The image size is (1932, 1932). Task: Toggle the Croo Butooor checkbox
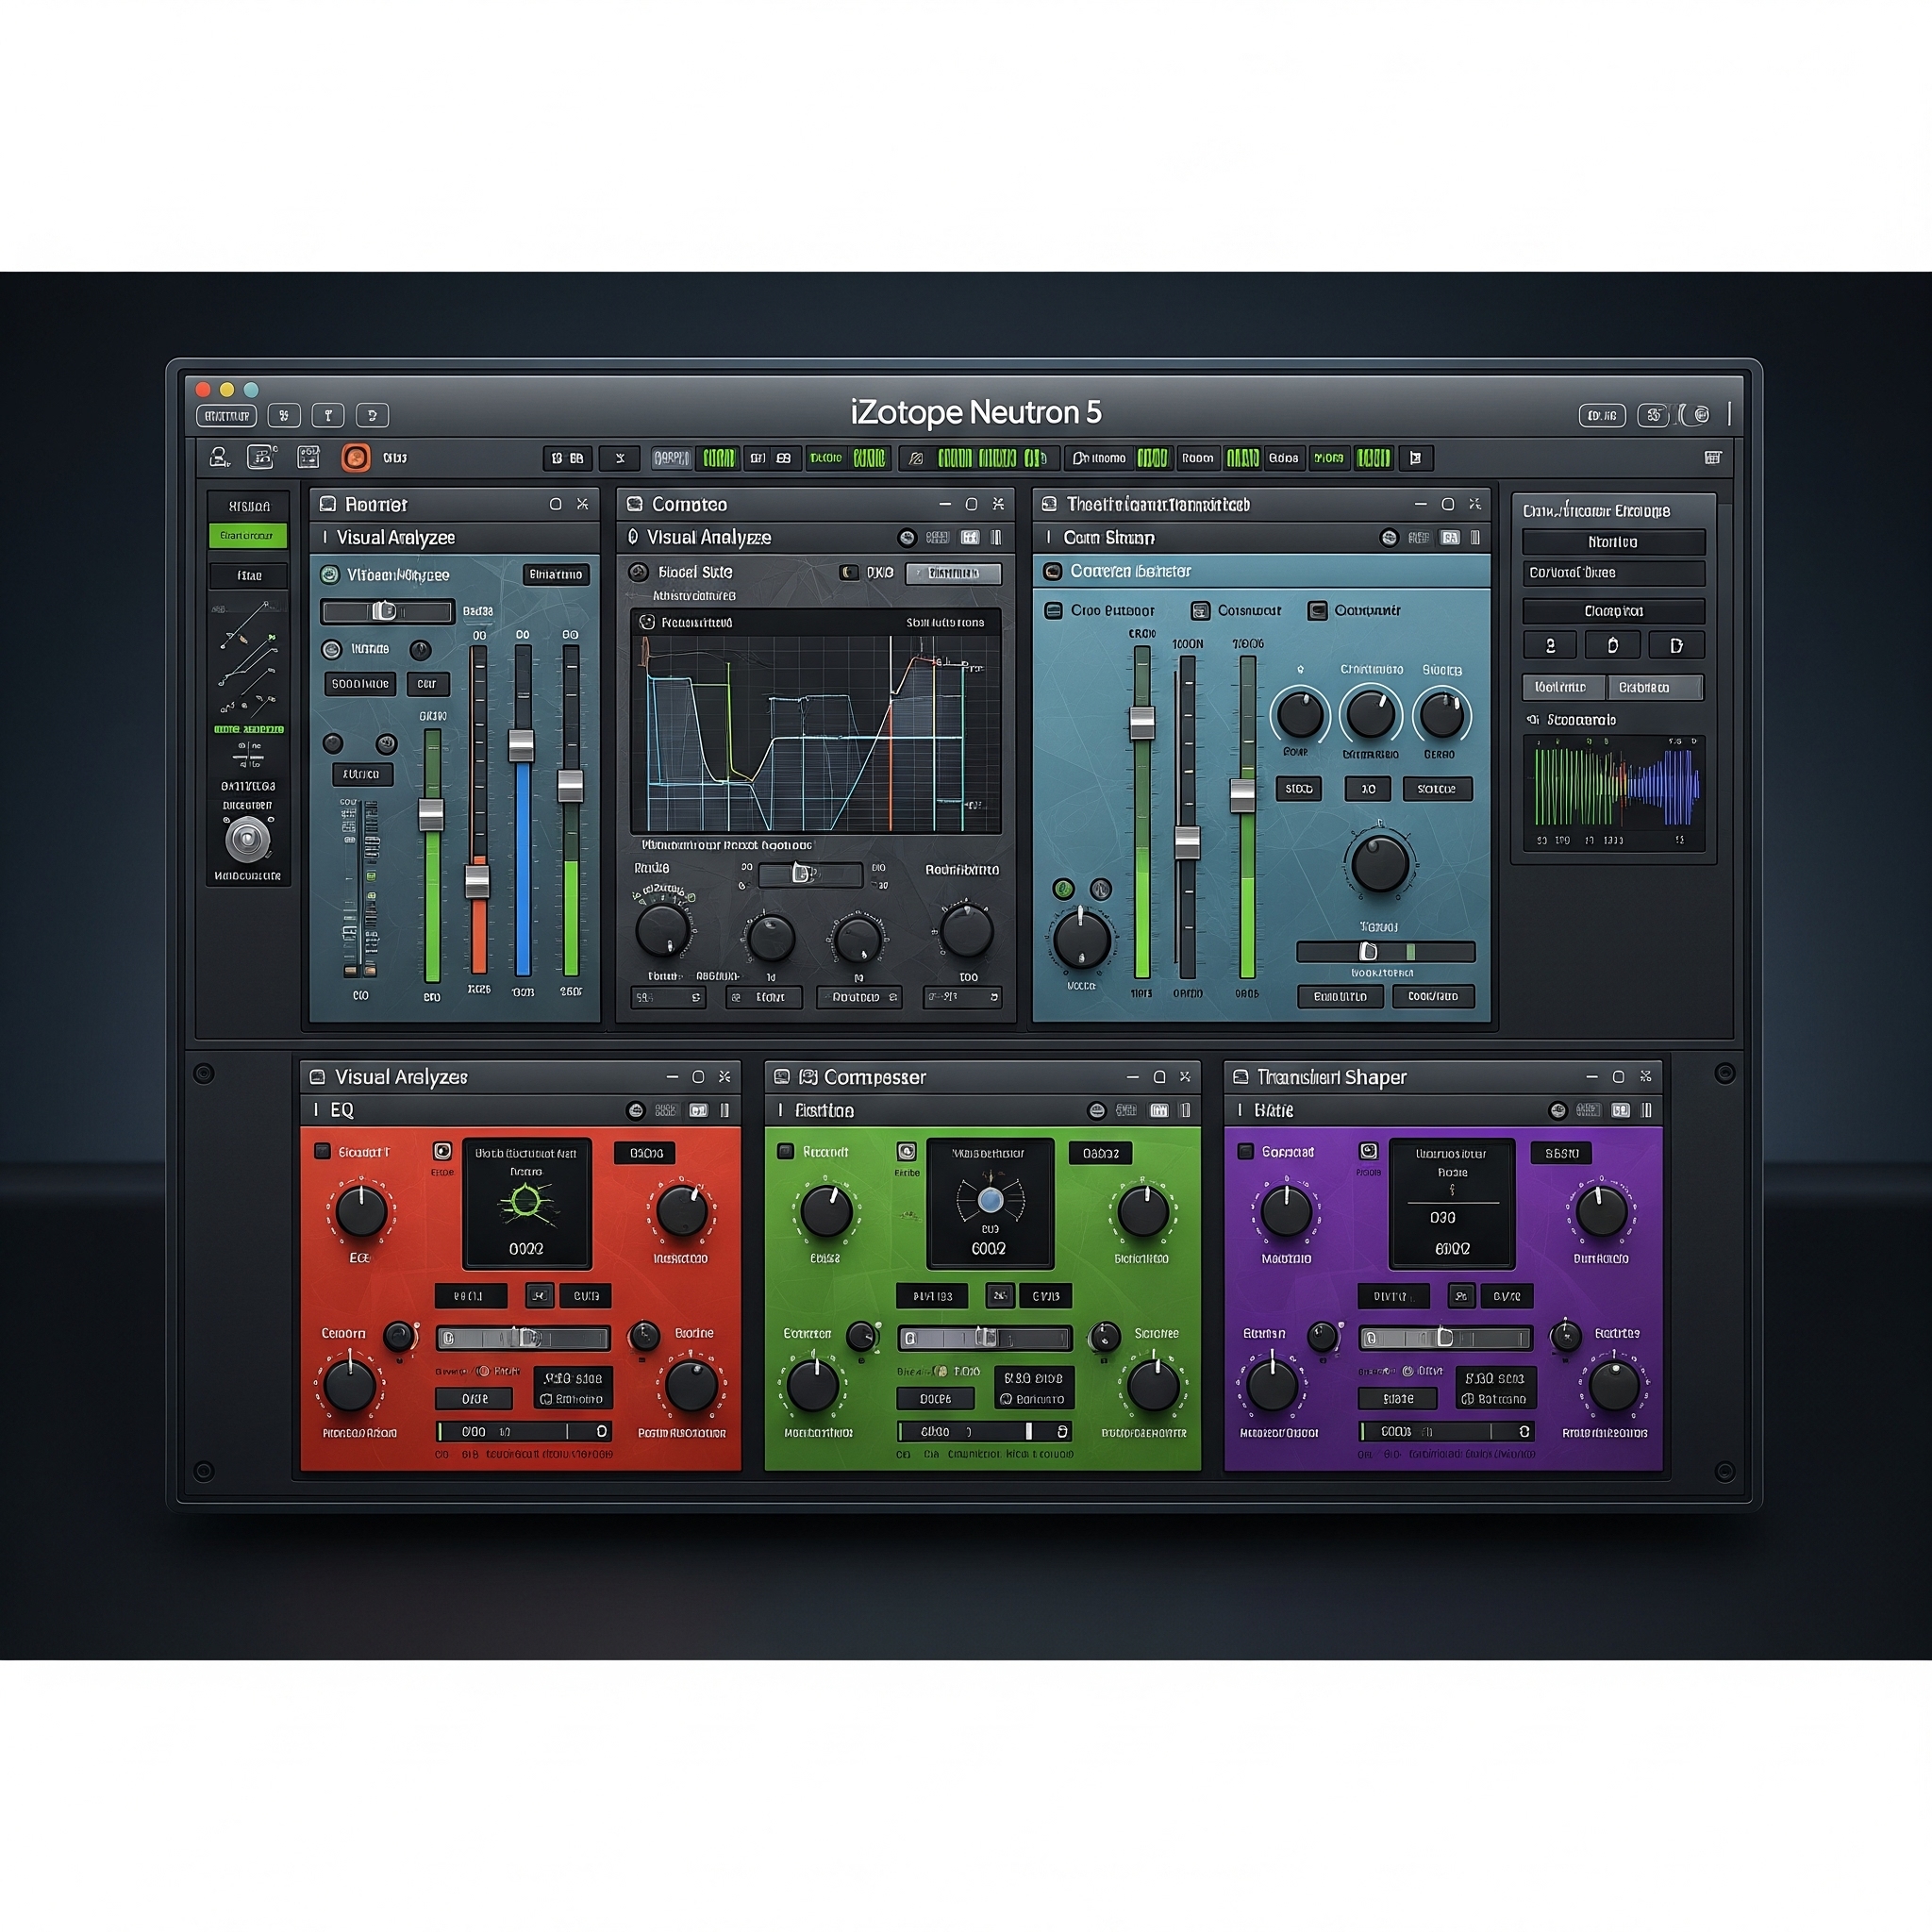tap(1053, 610)
